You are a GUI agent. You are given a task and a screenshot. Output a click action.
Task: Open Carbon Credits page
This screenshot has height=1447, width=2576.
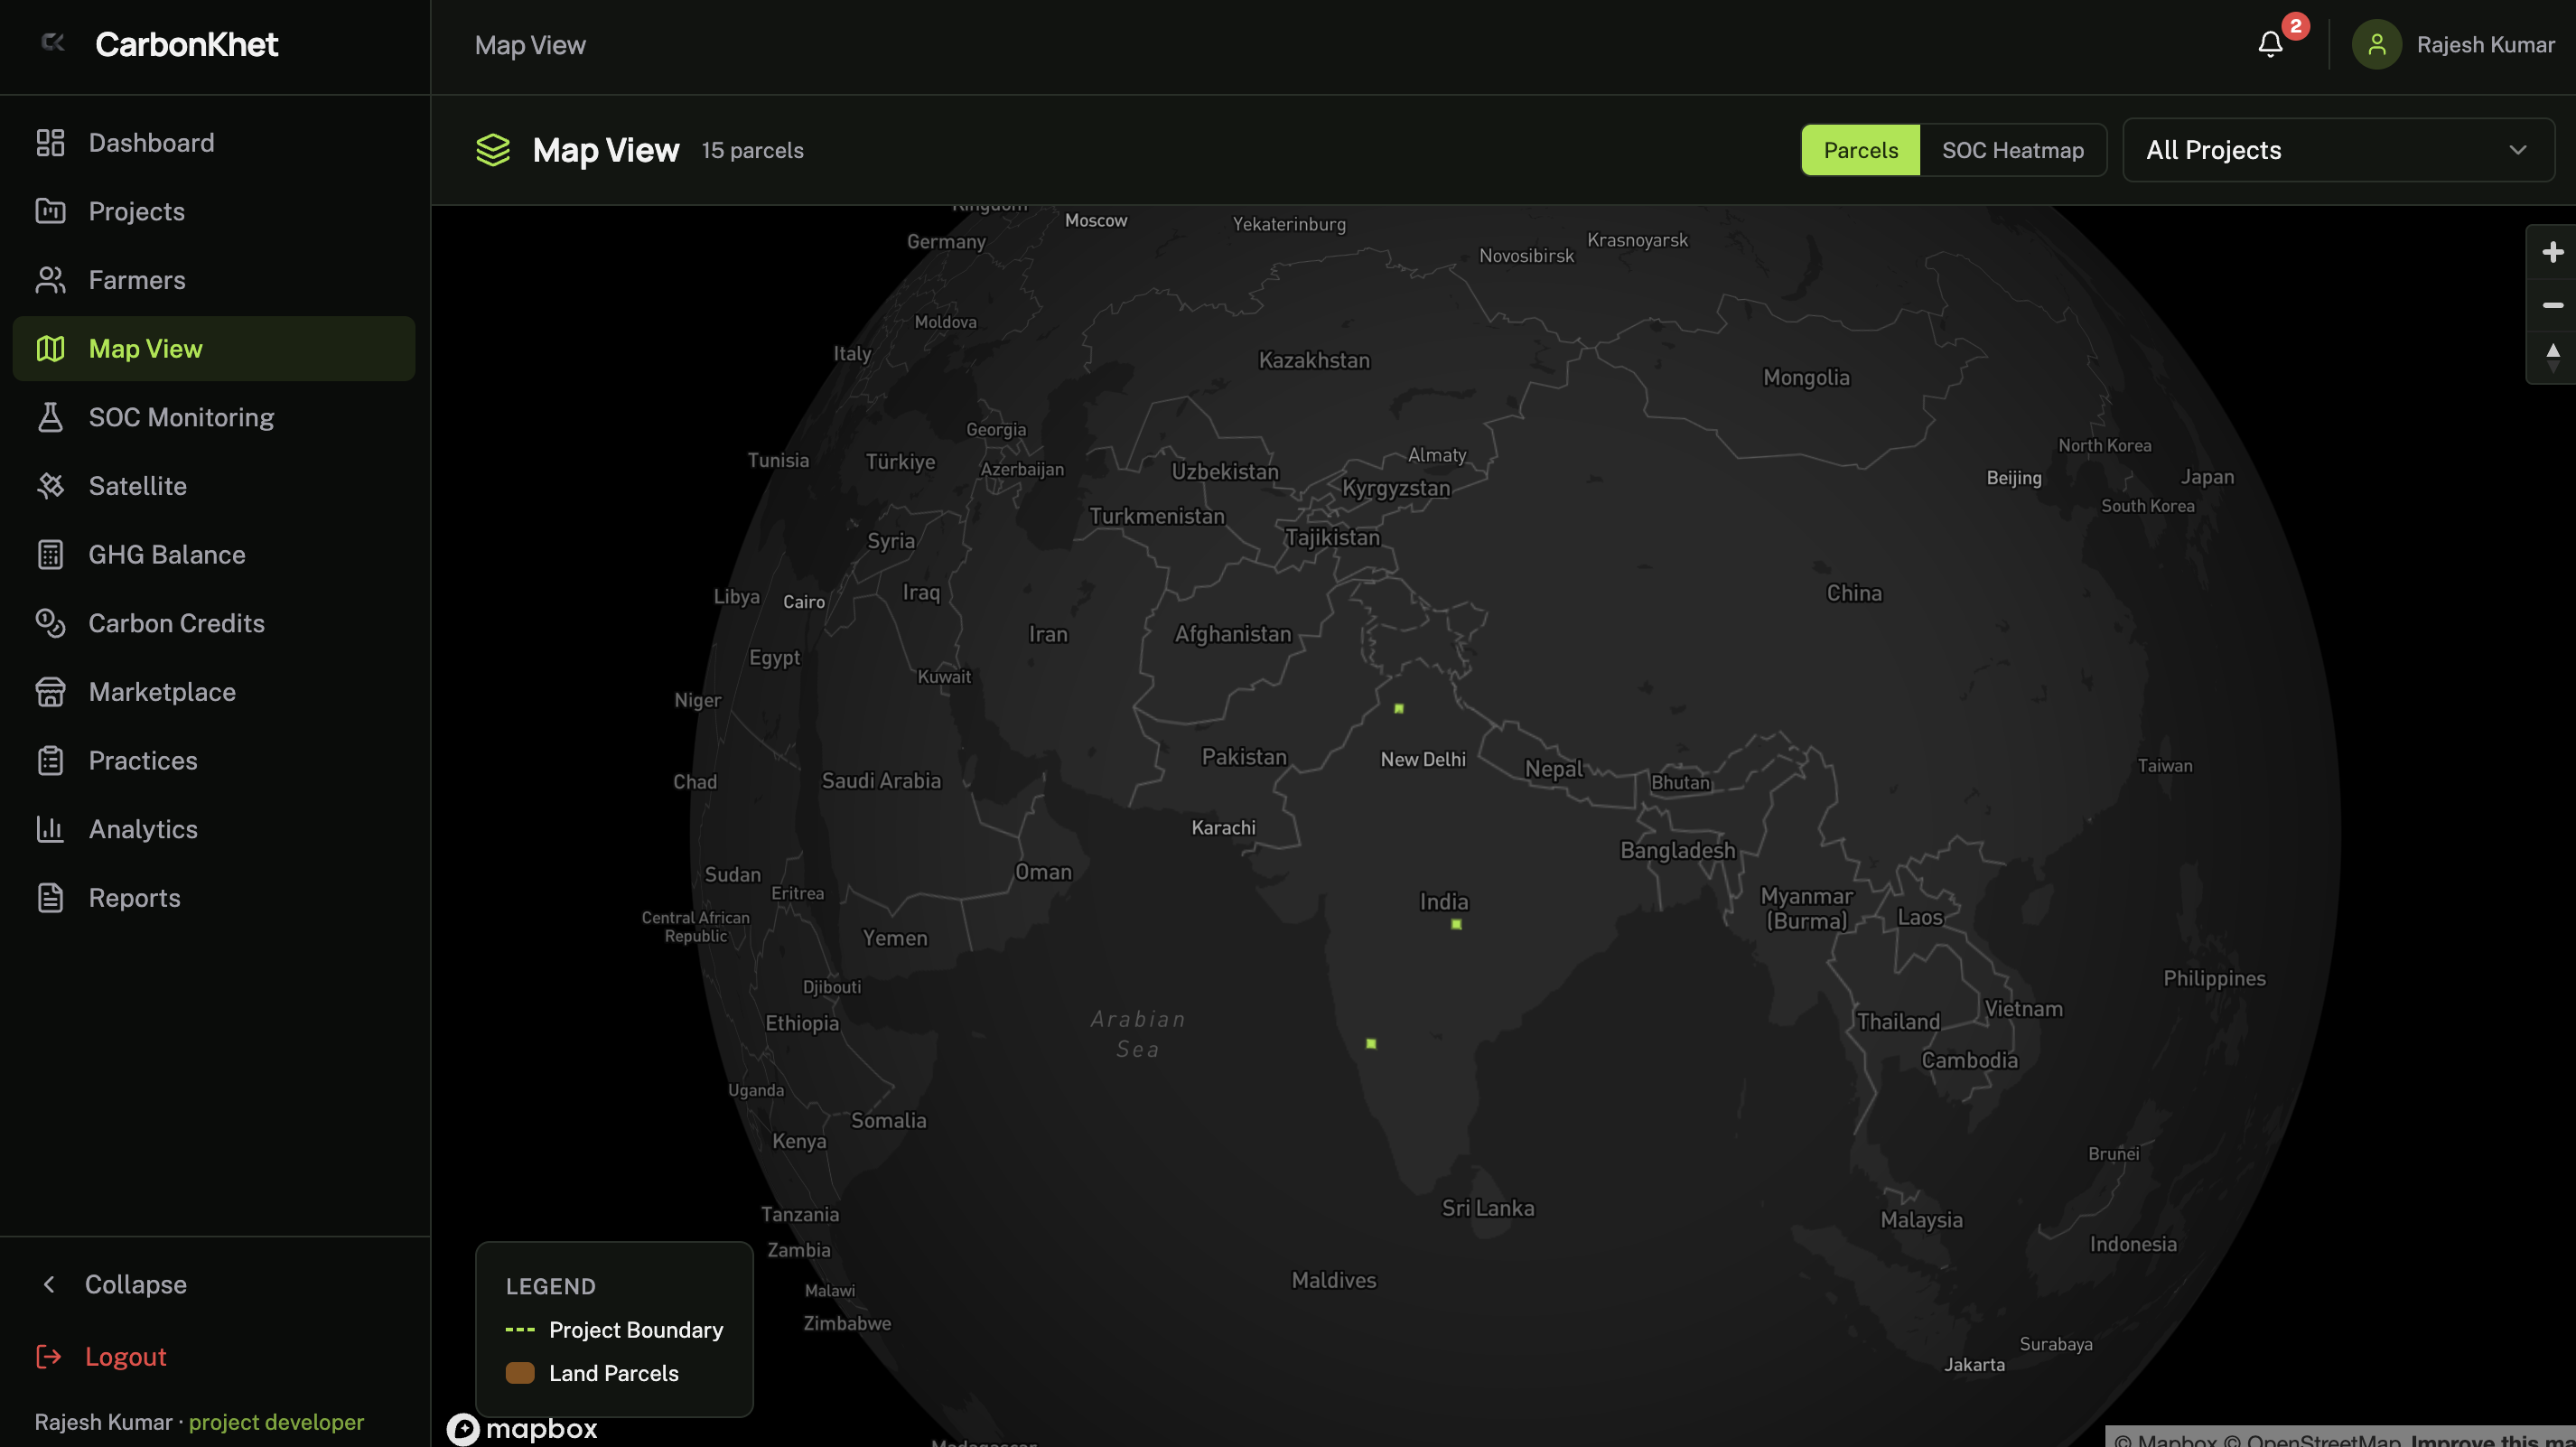tap(214, 623)
